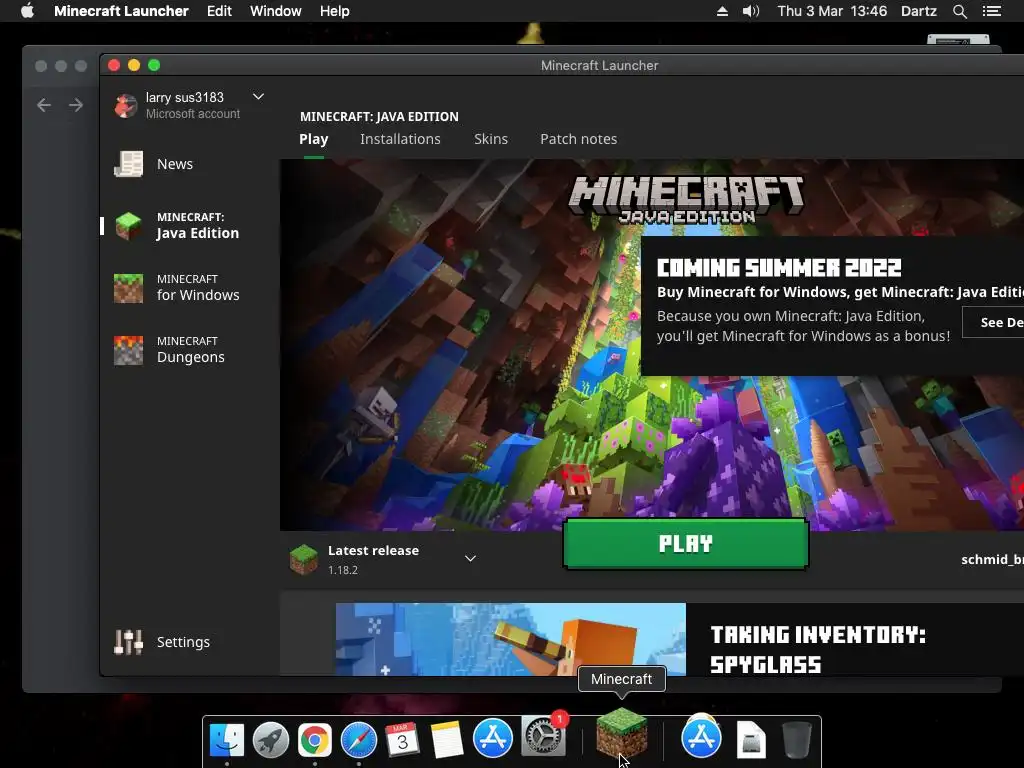This screenshot has width=1024, height=768.
Task: Open Taking Inventory: Spyglass headline
Action: (x=818, y=649)
